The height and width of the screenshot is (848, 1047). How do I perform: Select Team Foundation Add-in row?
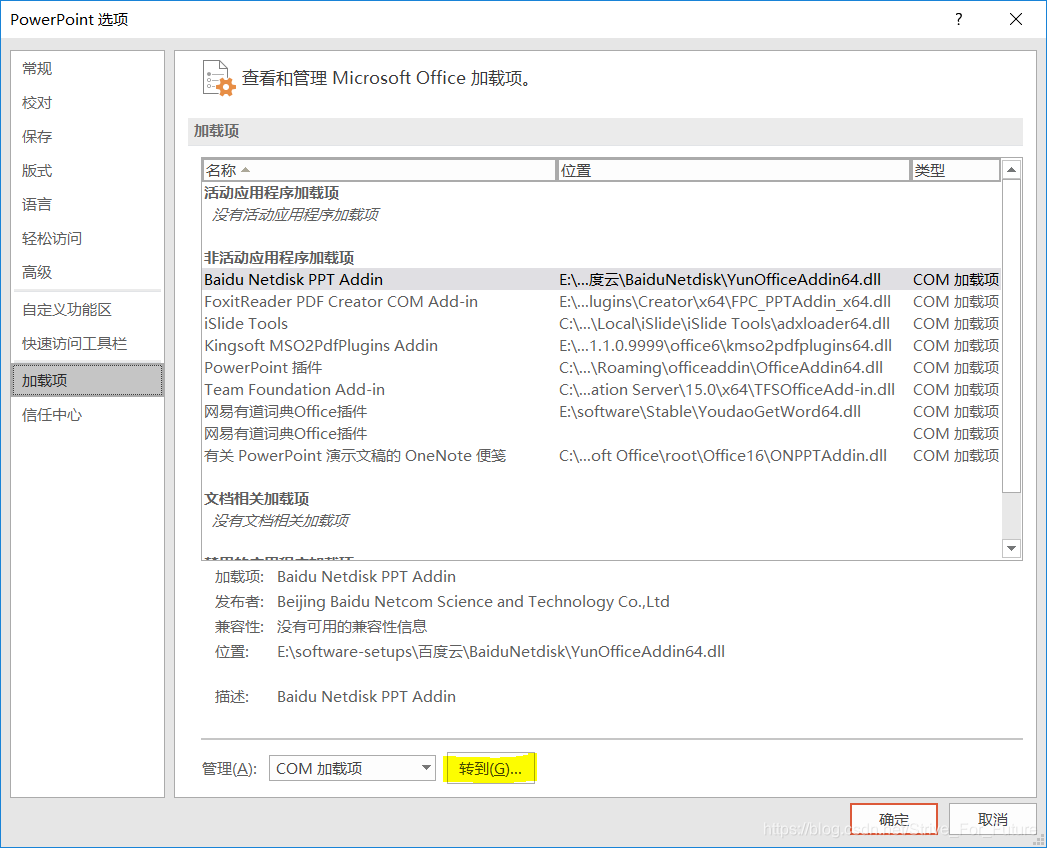click(x=601, y=390)
